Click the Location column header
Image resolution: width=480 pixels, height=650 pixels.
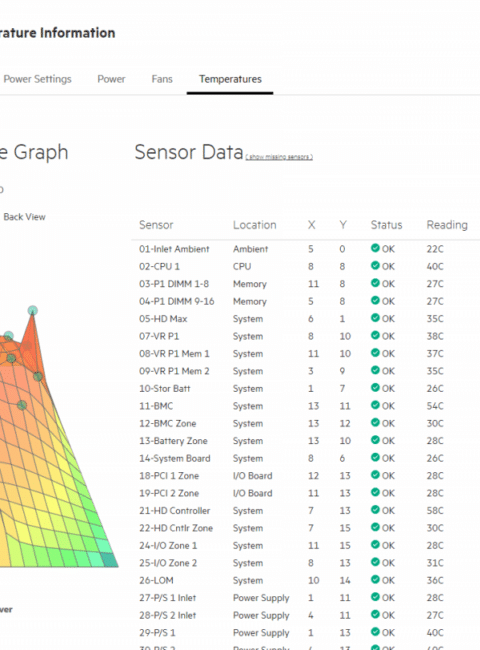255,225
